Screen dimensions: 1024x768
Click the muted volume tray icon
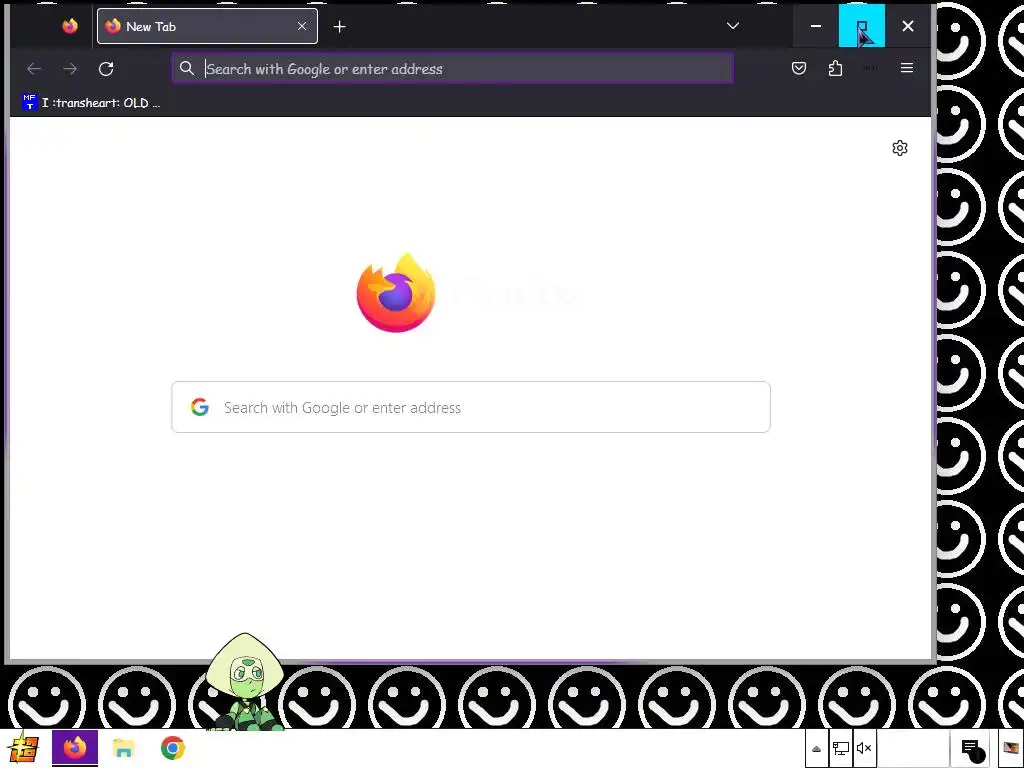coord(864,748)
